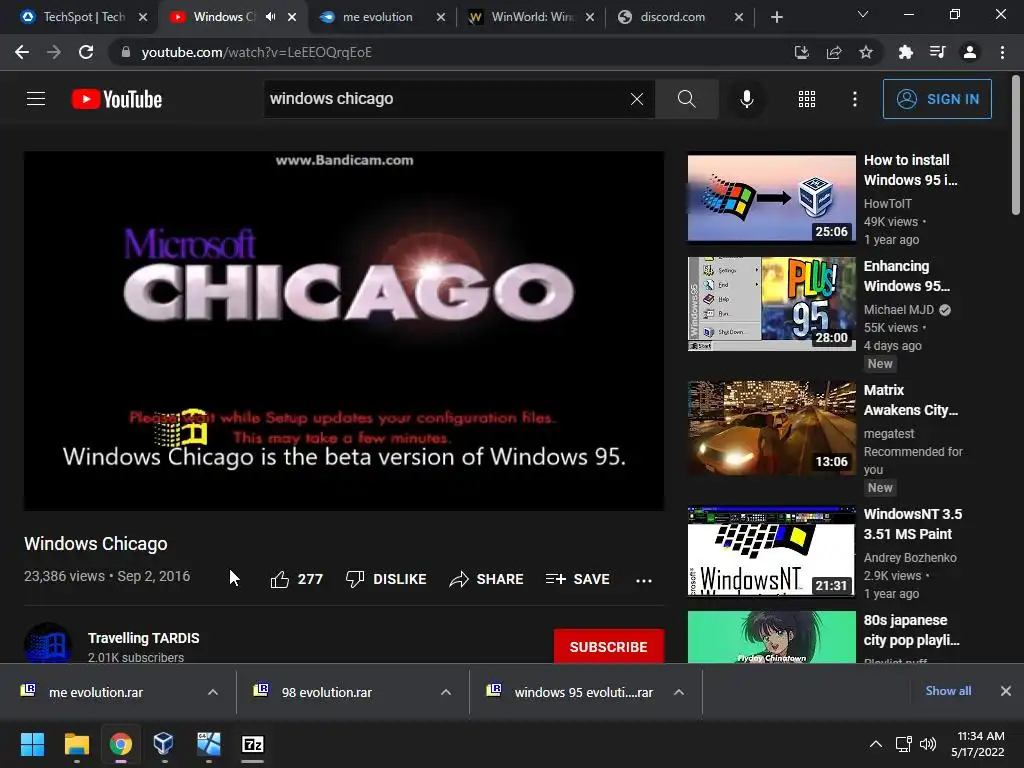Image resolution: width=1024 pixels, height=768 pixels.
Task: Close the downloads bar
Action: pyautogui.click(x=1006, y=691)
